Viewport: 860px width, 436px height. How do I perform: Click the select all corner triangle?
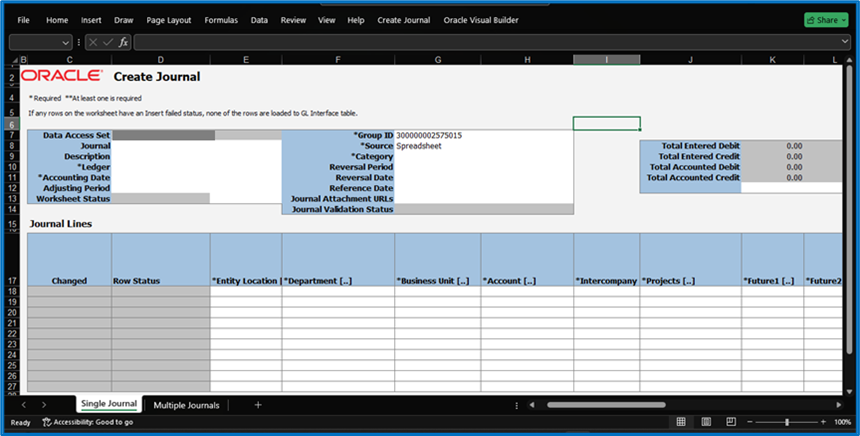(15, 60)
